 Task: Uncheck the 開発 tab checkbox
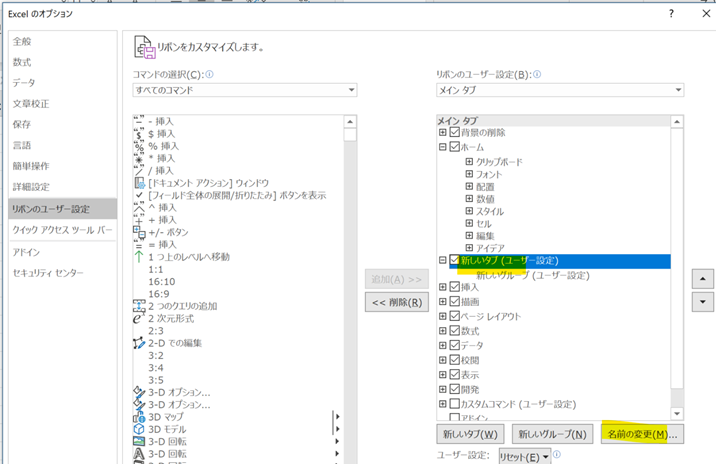(454, 389)
